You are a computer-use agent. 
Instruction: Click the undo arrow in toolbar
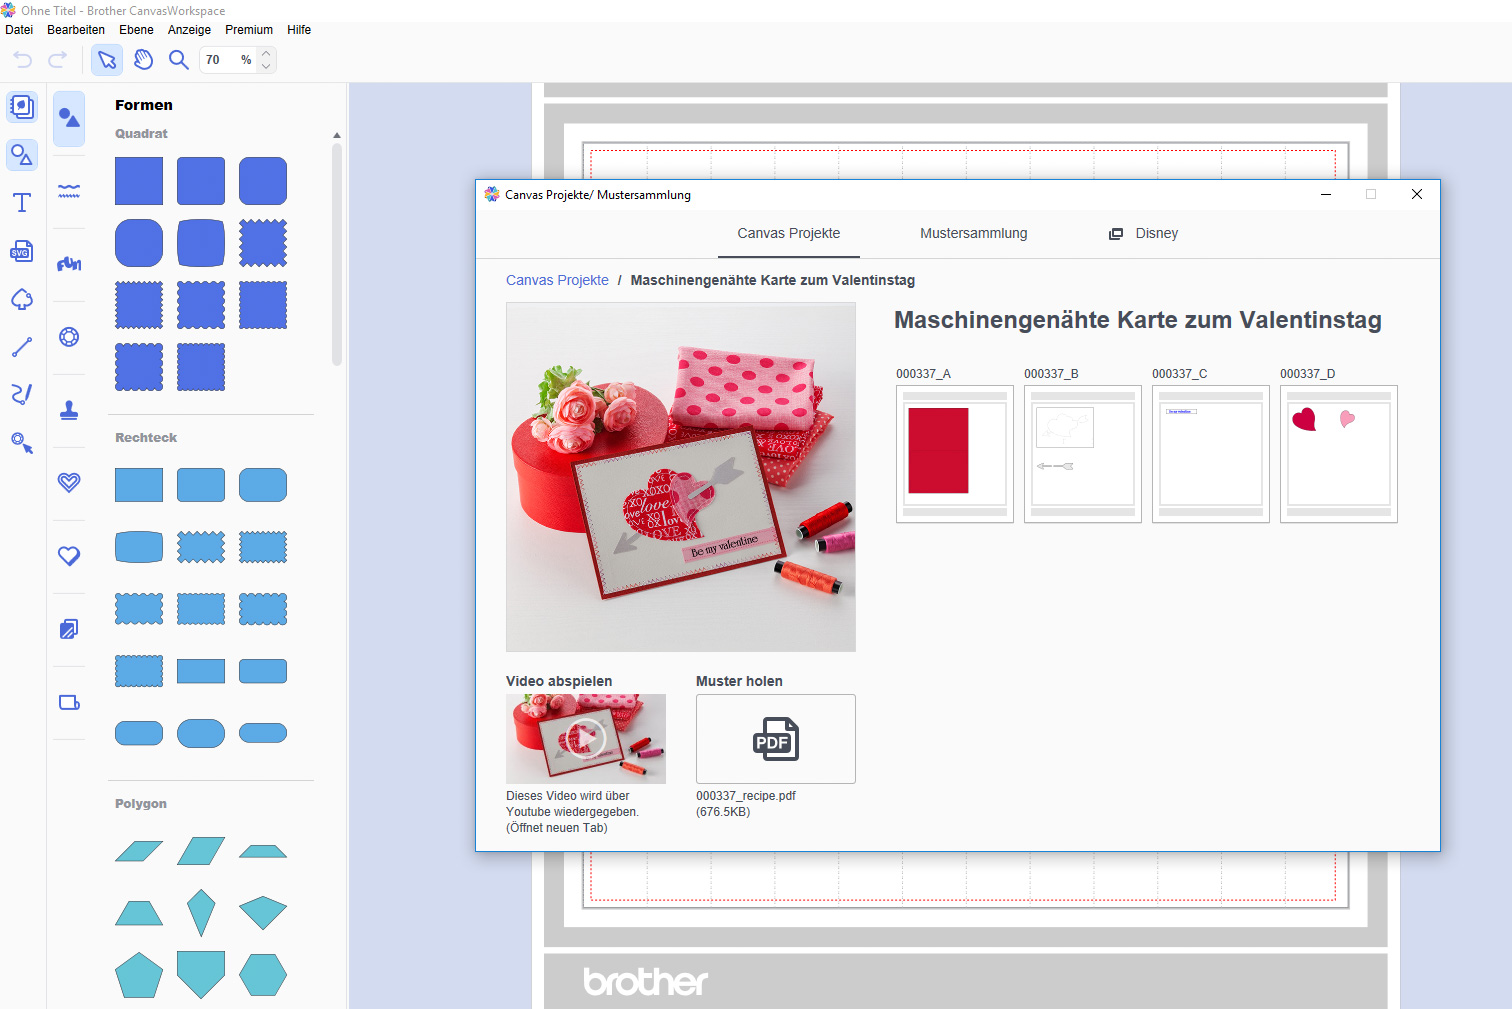tap(23, 60)
